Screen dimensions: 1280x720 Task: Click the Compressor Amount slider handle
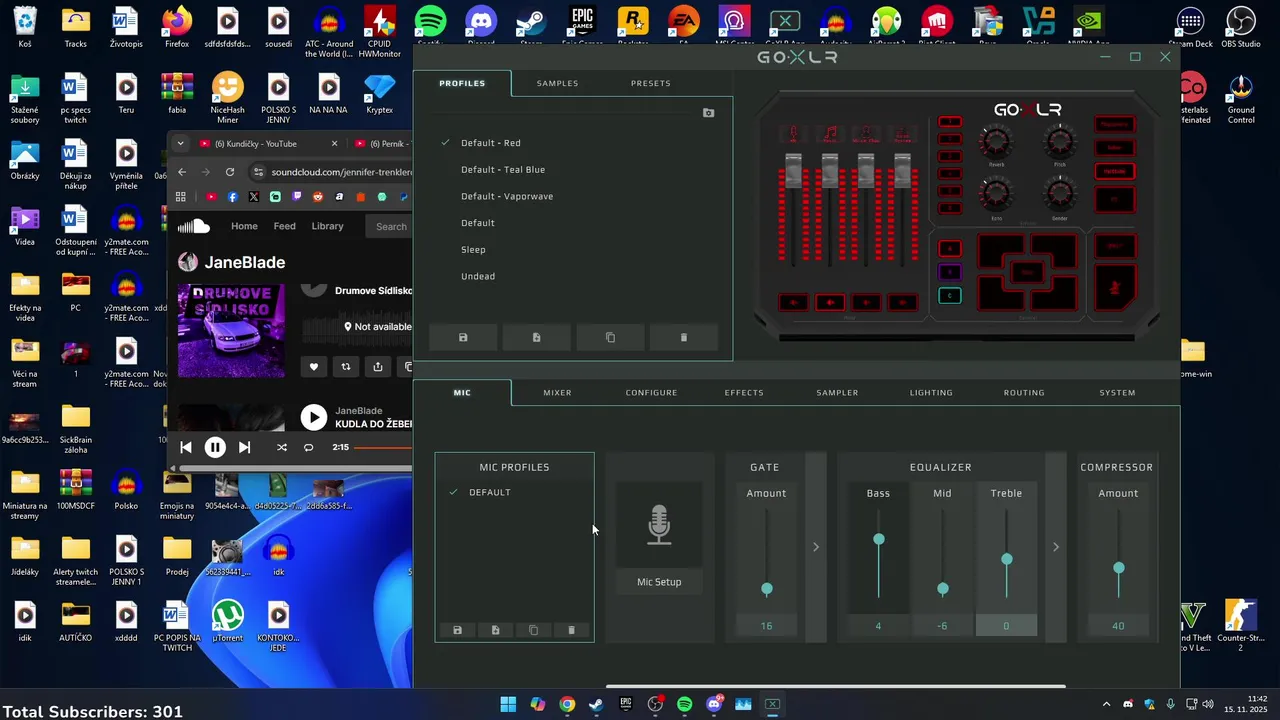coord(1119,568)
